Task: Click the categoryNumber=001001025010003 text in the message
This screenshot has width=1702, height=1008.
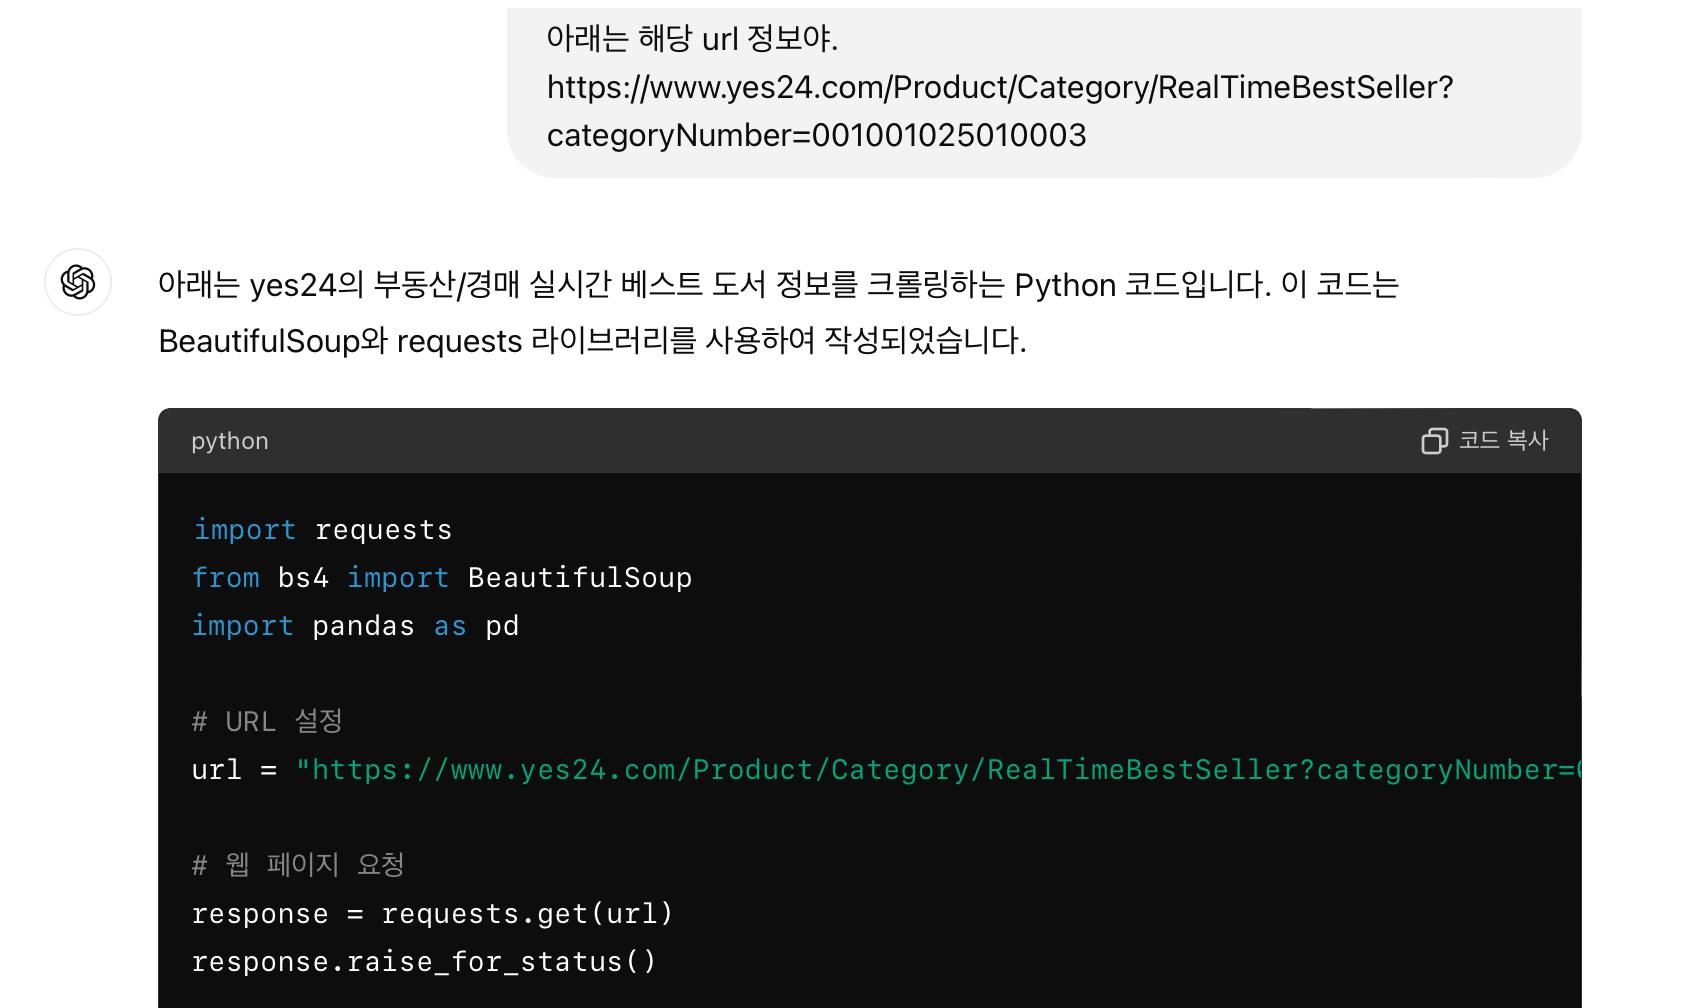Action: point(816,136)
